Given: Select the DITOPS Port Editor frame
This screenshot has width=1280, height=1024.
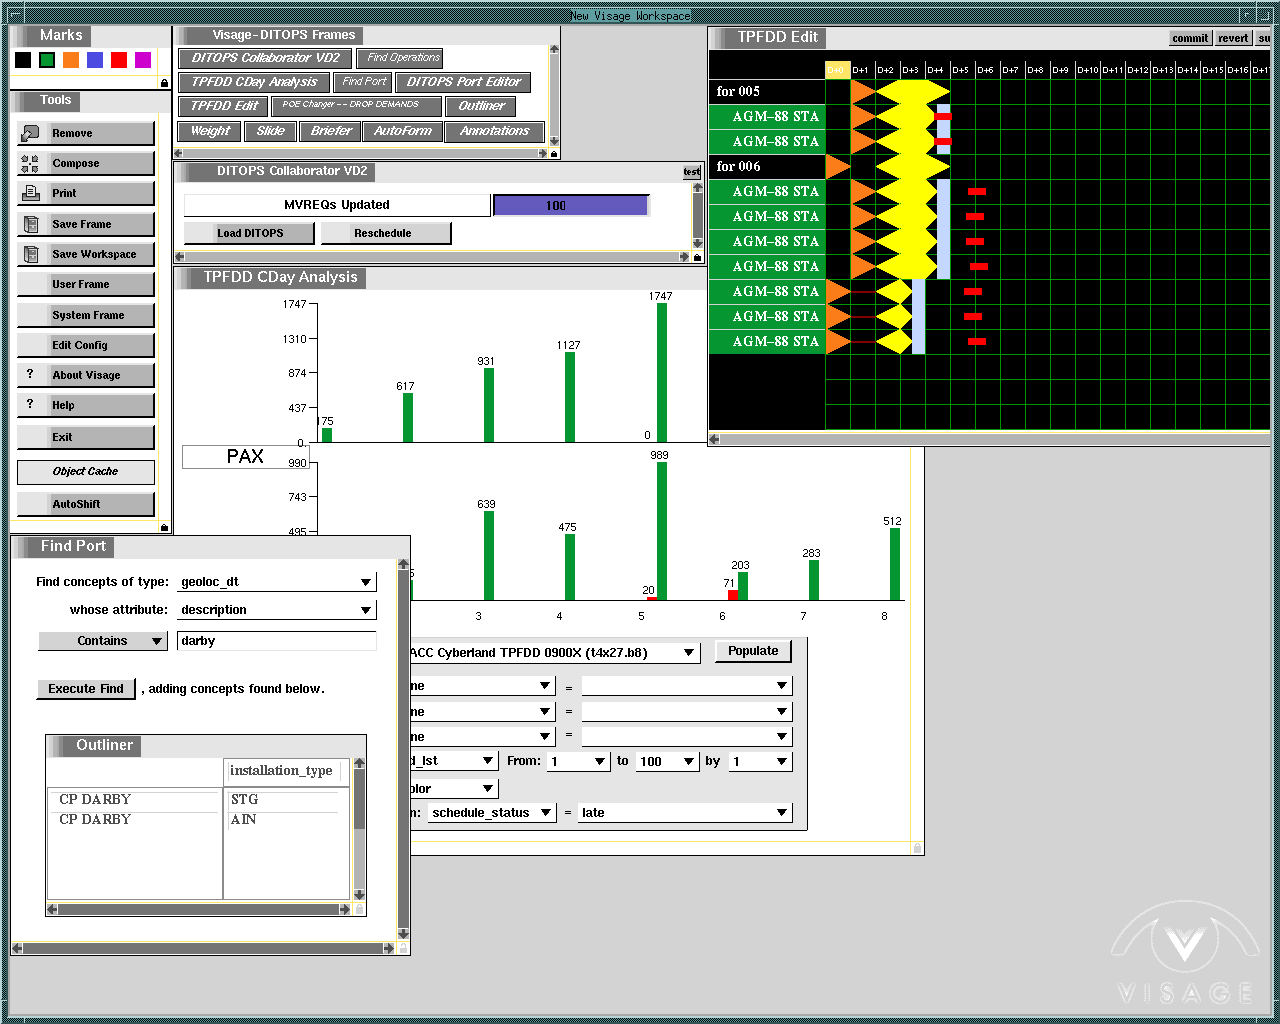Looking at the screenshot, I should [463, 82].
